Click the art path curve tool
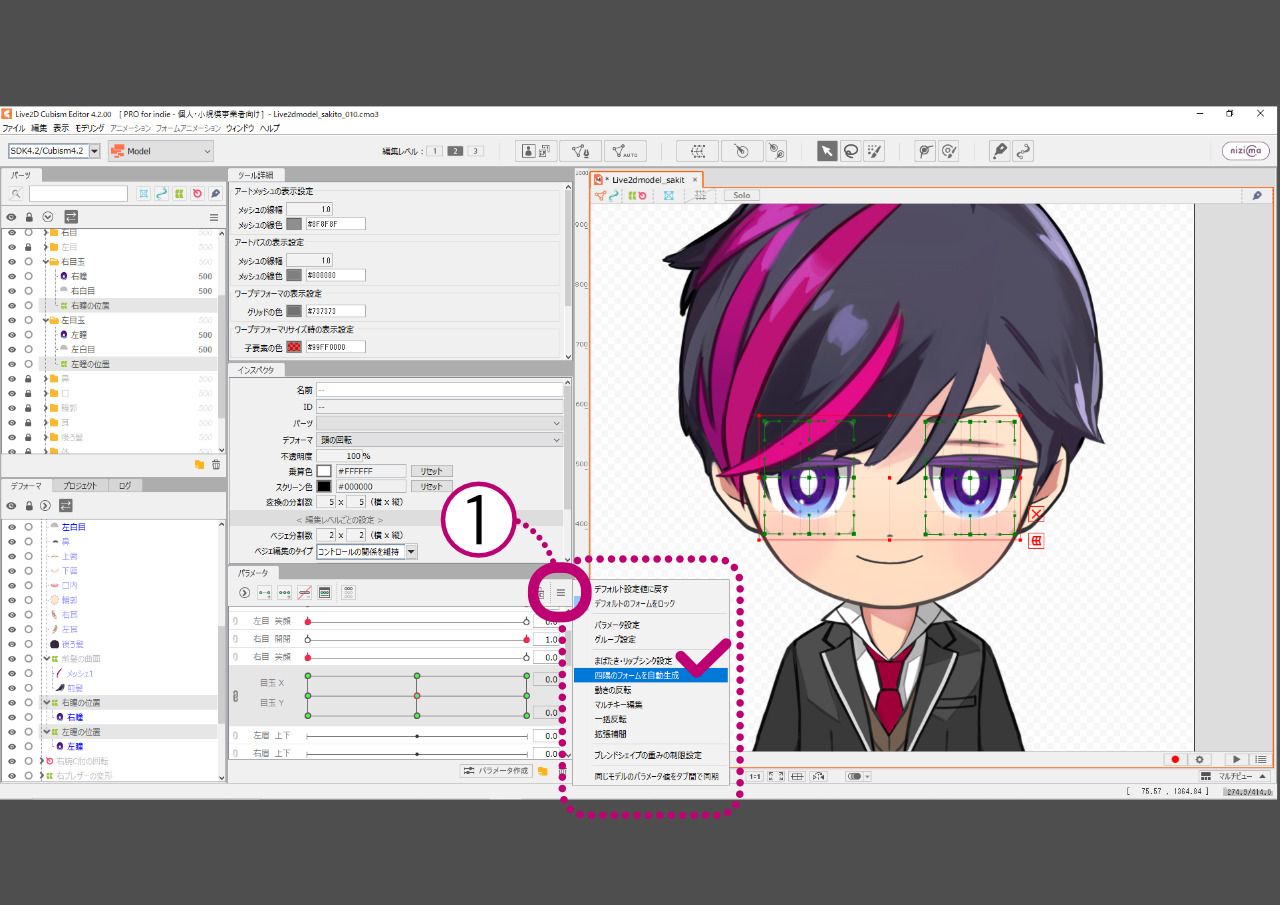This screenshot has height=905, width=1280. pyautogui.click(x=1022, y=151)
